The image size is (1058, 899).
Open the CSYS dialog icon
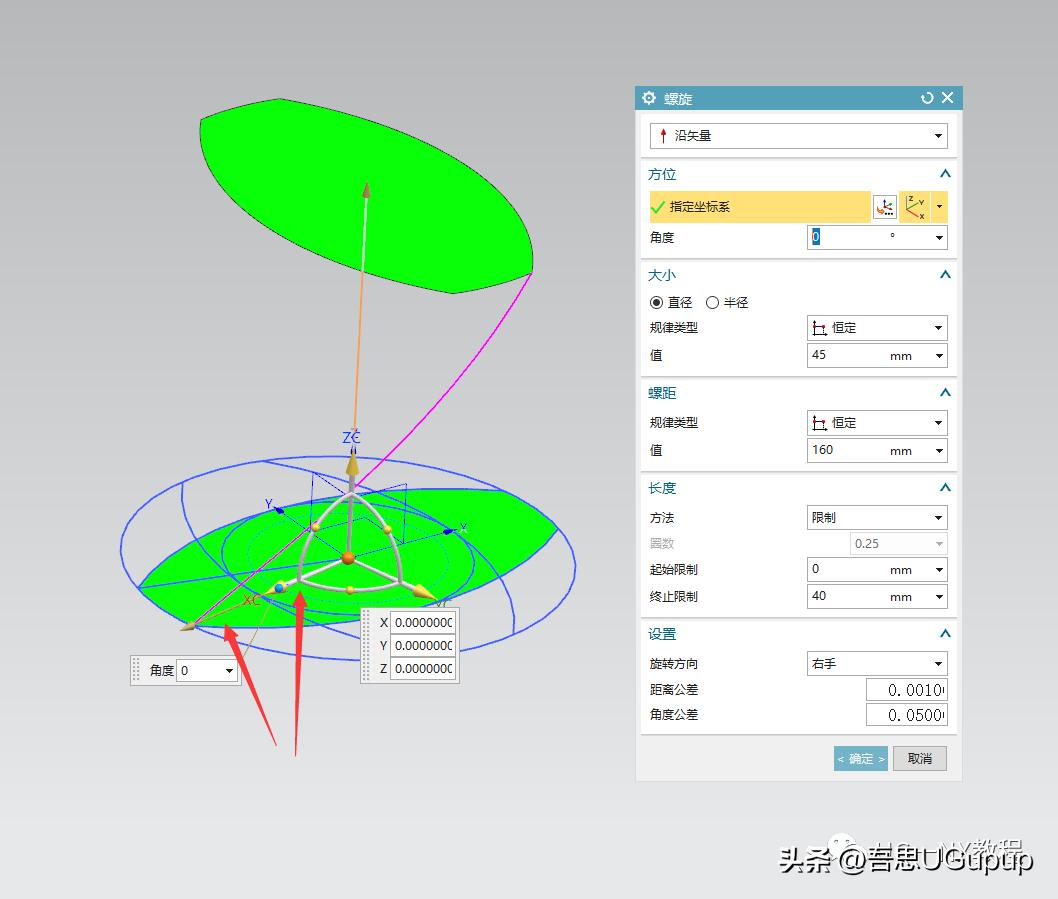point(885,207)
